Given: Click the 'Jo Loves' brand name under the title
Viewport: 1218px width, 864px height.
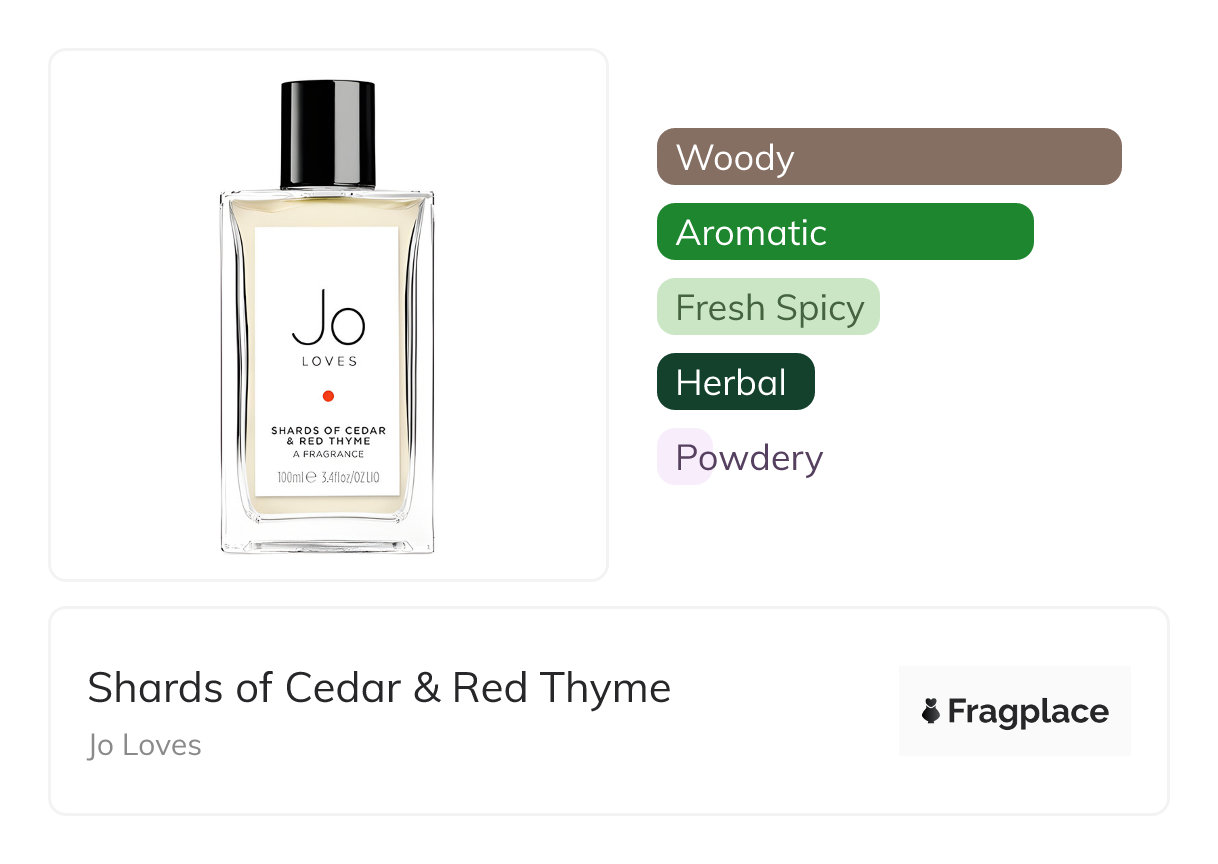Looking at the screenshot, I should [144, 746].
